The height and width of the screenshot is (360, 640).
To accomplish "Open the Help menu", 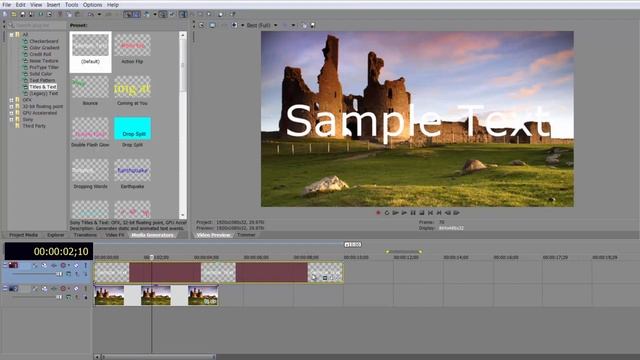I will [113, 5].
